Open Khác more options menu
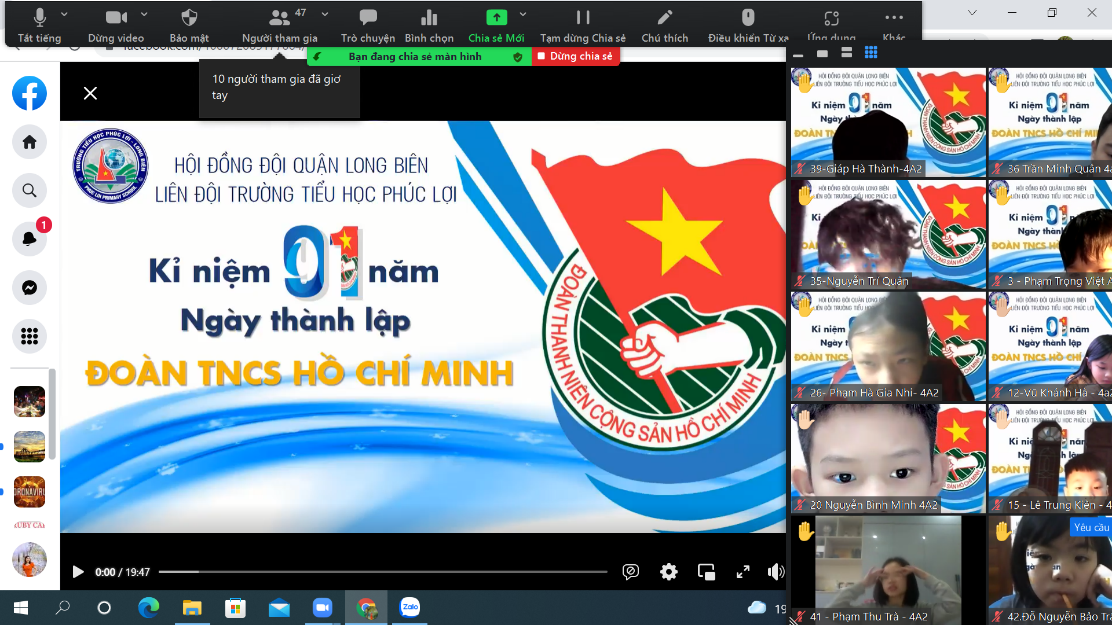 [894, 24]
